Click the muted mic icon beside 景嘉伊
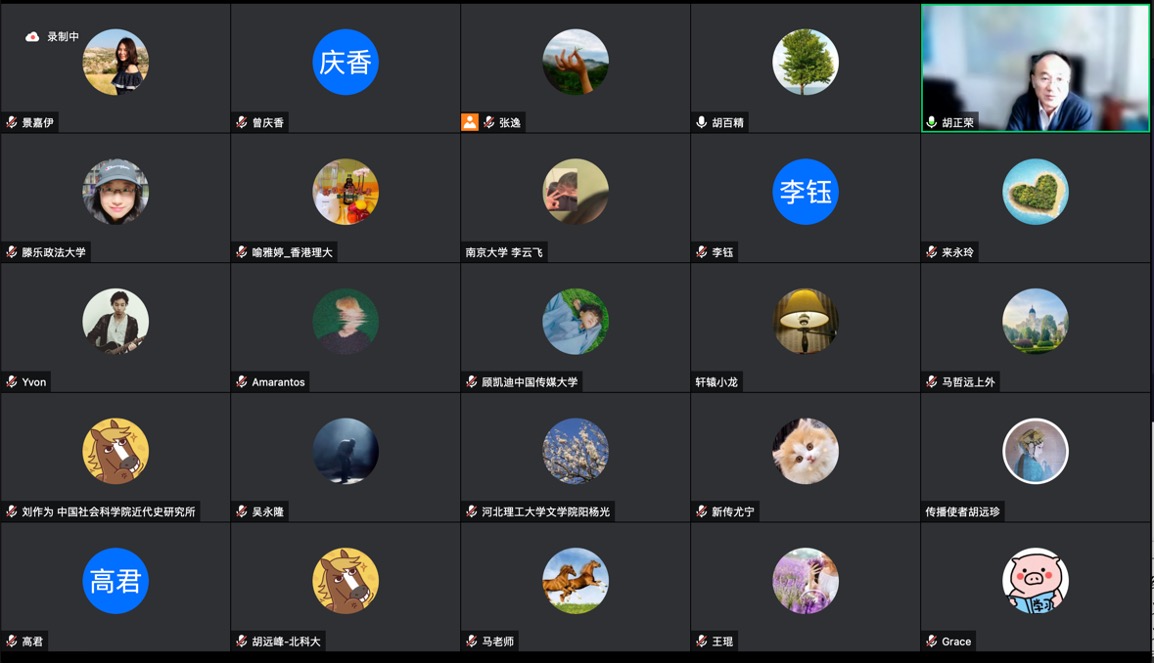The width and height of the screenshot is (1155, 666). [12, 122]
